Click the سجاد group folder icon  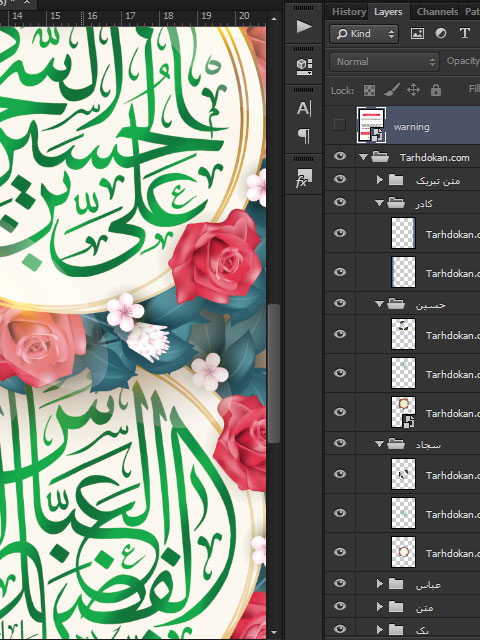396,444
